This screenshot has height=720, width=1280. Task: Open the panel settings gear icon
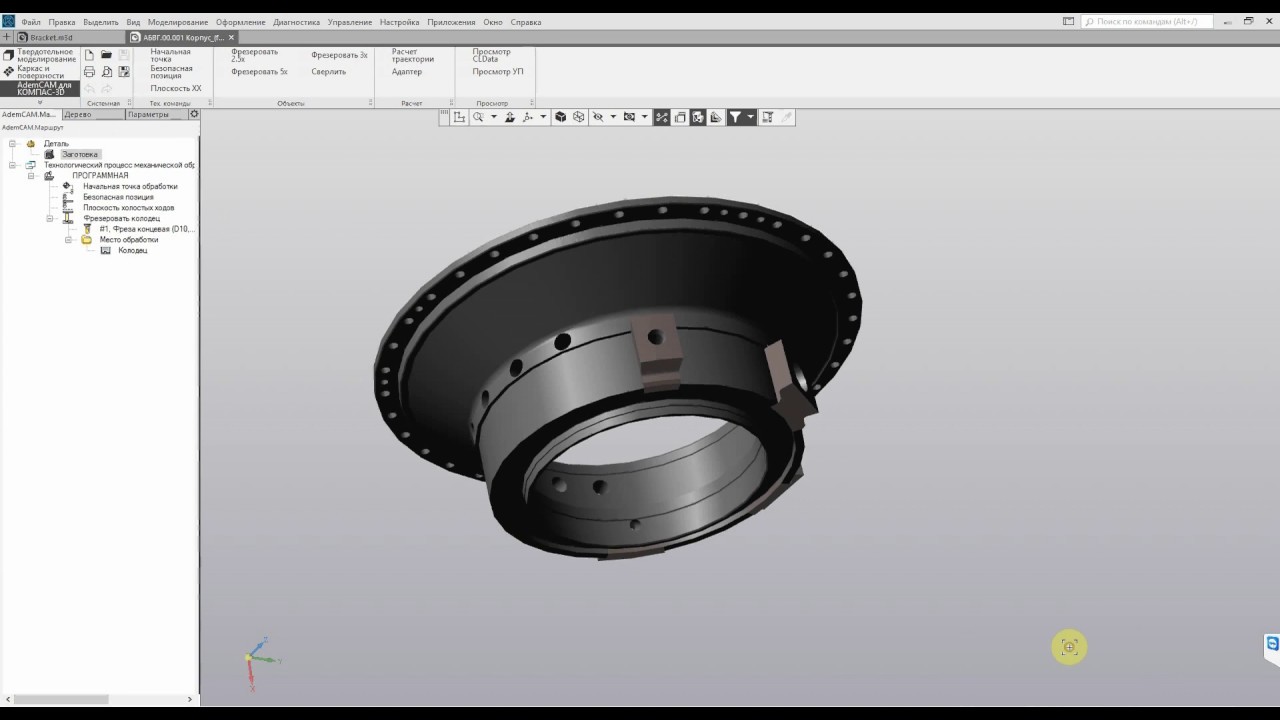194,114
